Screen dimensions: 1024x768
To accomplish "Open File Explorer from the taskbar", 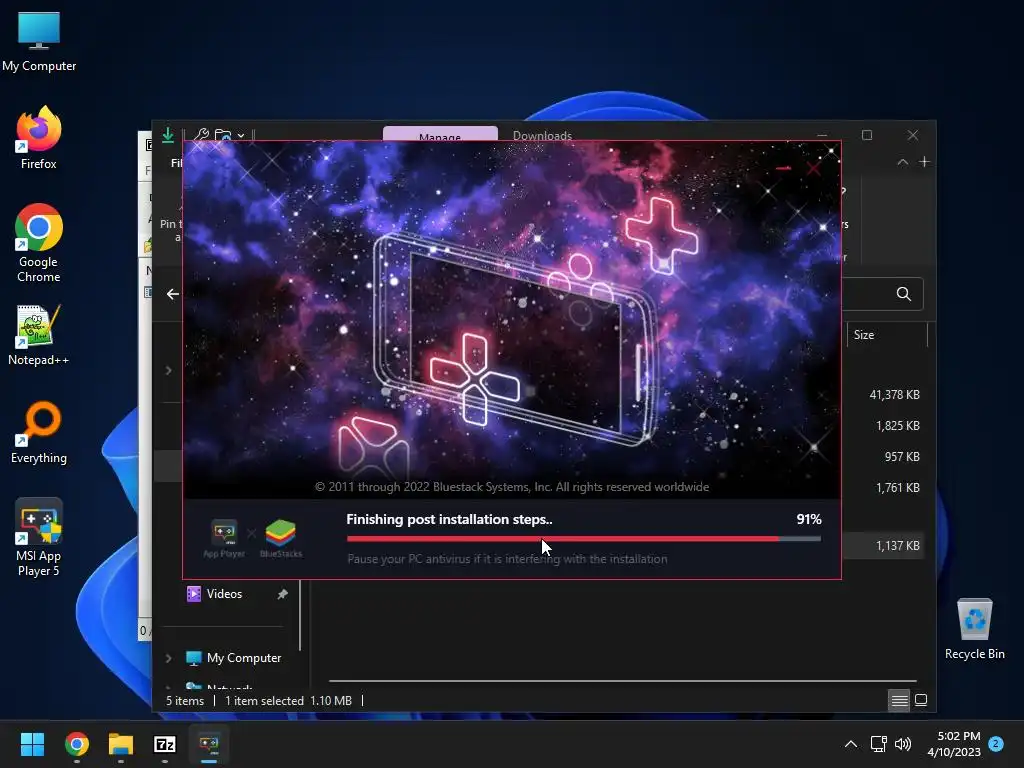I will pos(121,744).
